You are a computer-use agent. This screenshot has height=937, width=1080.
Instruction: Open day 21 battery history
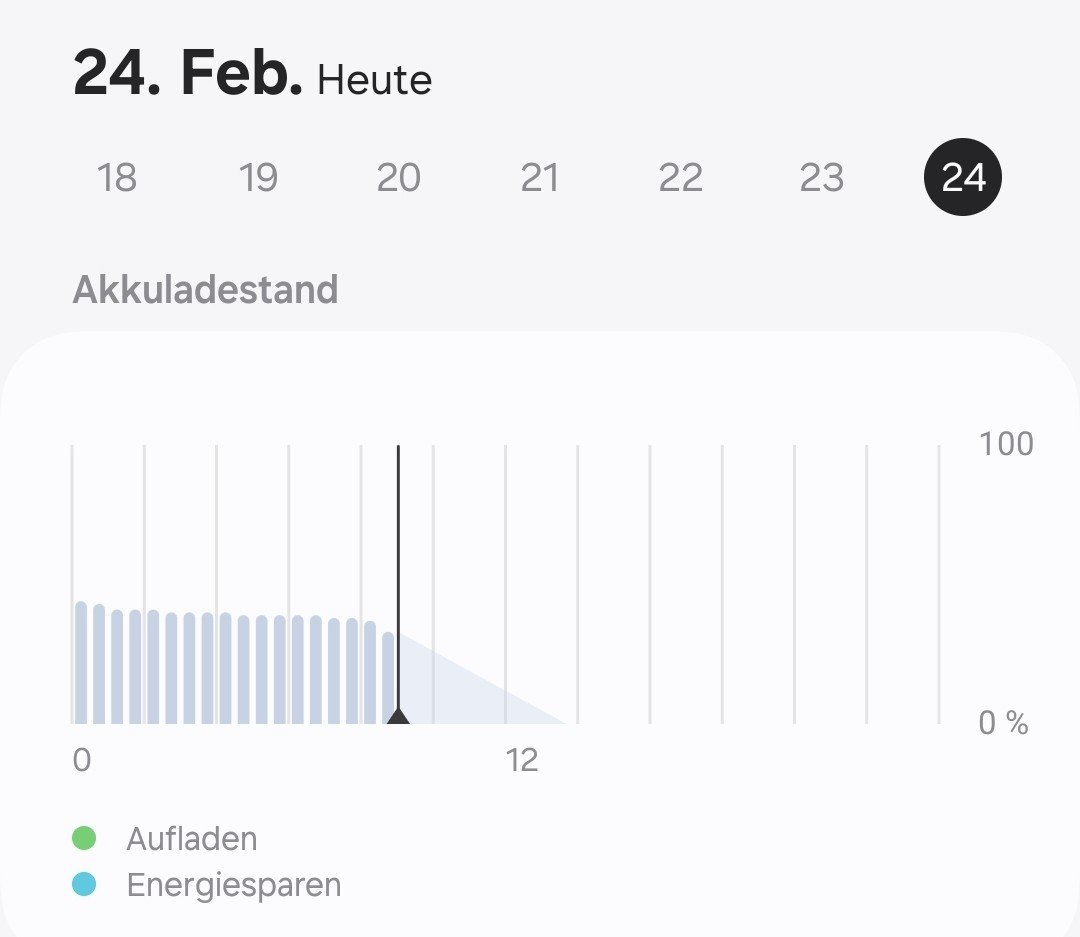(540, 178)
